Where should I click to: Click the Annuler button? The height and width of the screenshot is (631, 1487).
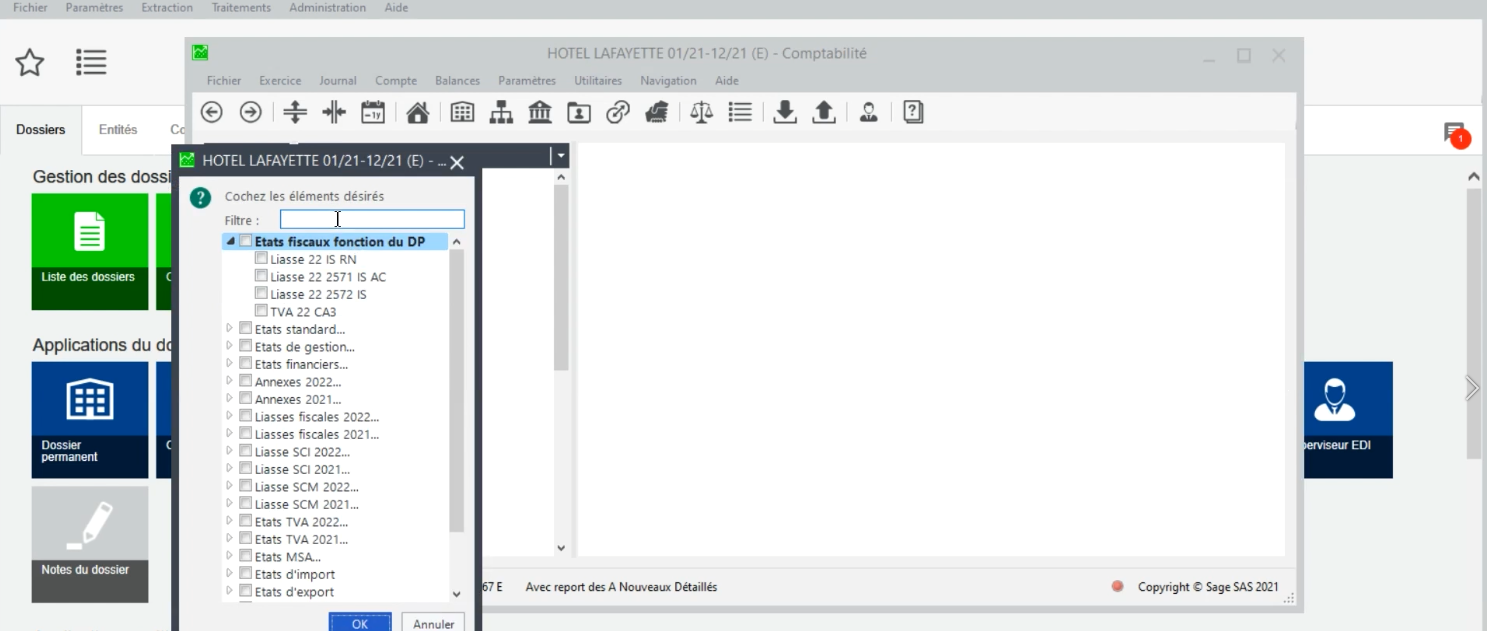(434, 623)
